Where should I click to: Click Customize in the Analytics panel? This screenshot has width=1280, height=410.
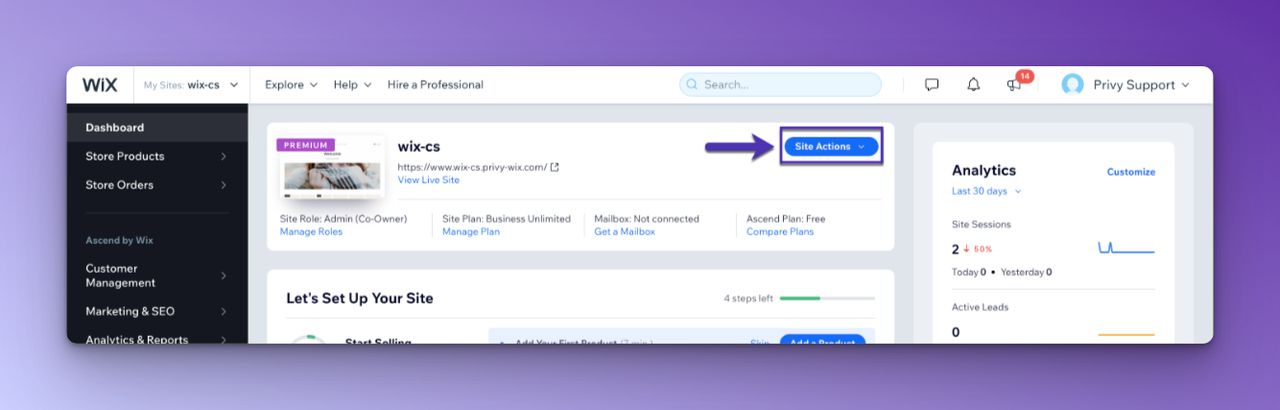(x=1131, y=172)
